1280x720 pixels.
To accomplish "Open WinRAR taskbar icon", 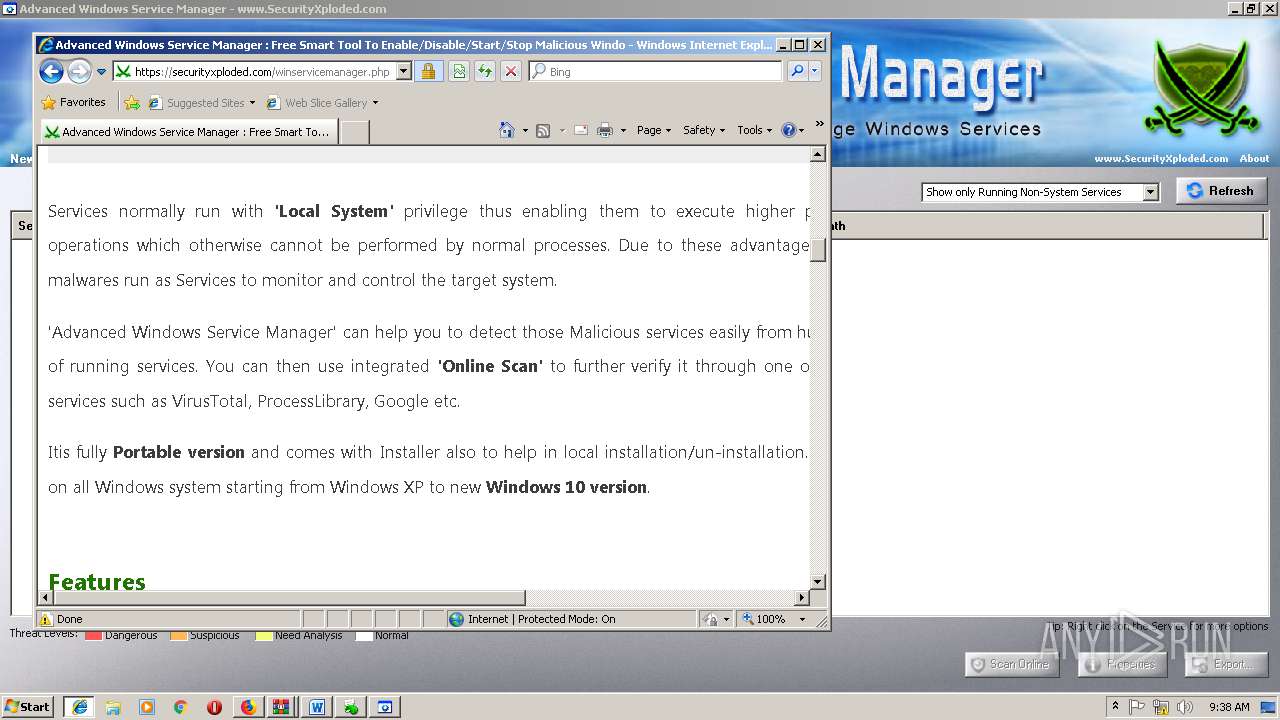I will pyautogui.click(x=282, y=706).
